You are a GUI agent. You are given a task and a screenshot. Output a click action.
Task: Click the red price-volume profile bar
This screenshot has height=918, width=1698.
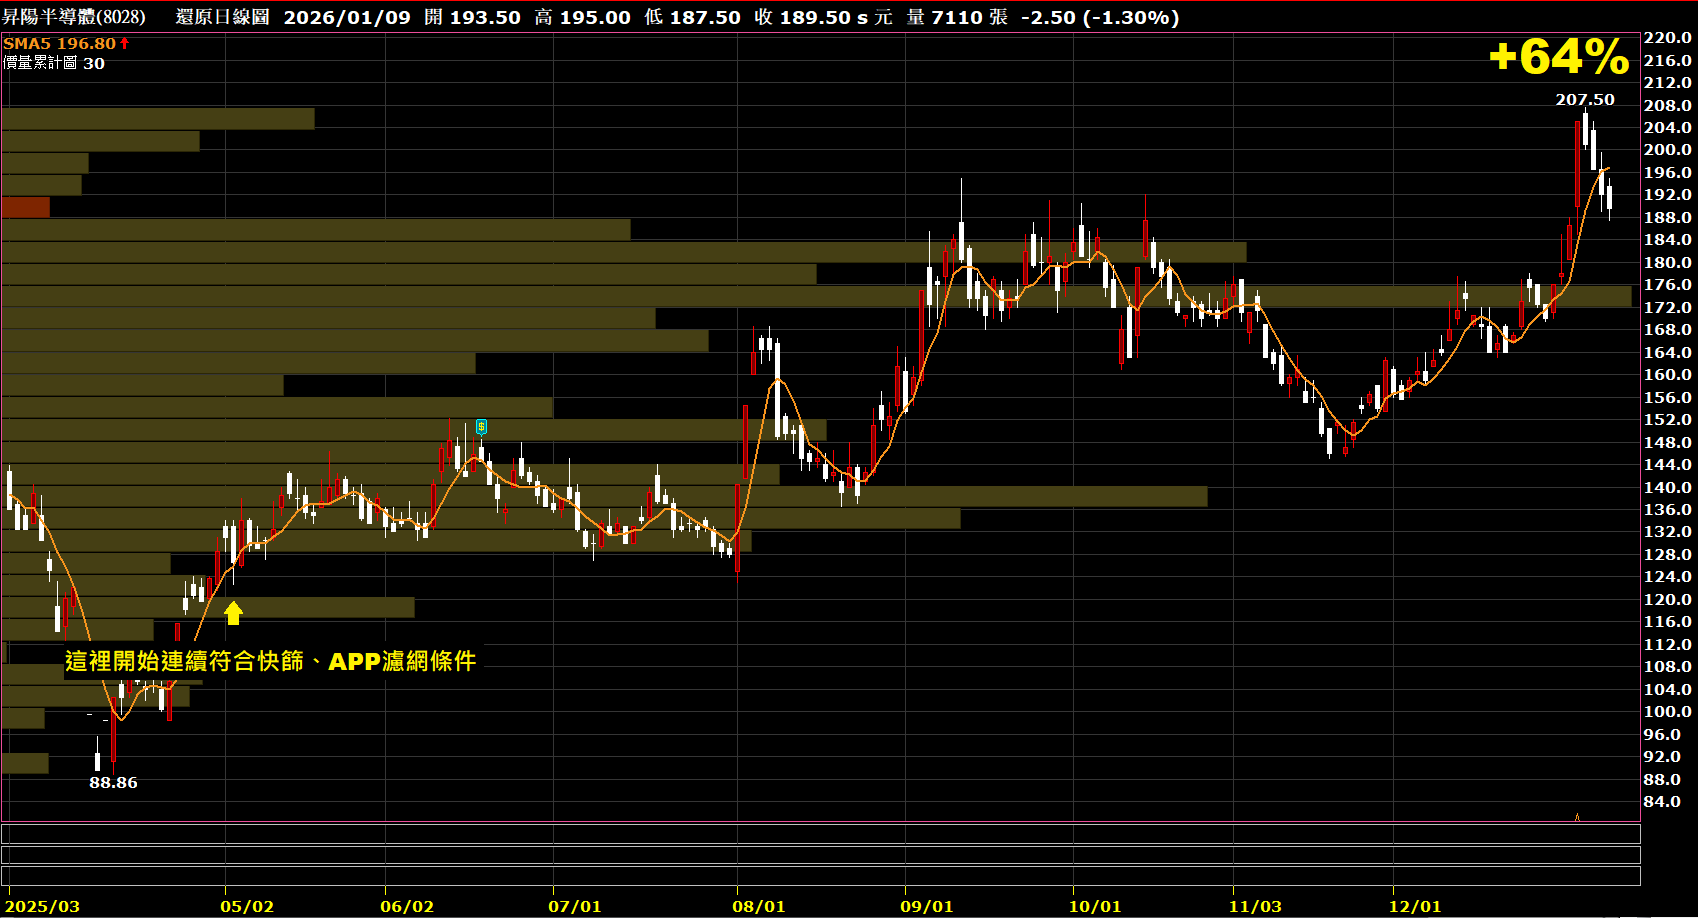pos(25,207)
